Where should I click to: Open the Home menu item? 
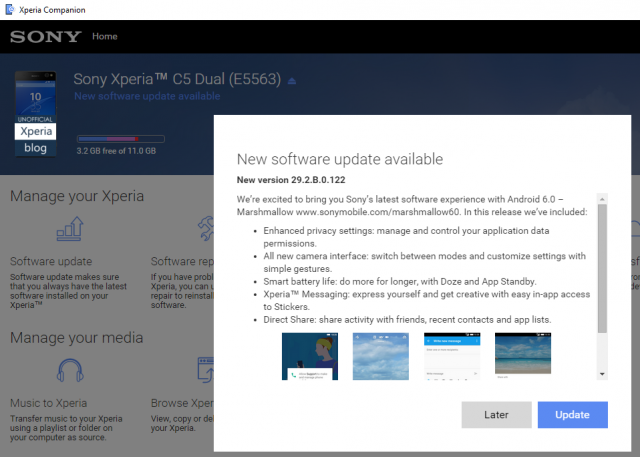pyautogui.click(x=104, y=36)
